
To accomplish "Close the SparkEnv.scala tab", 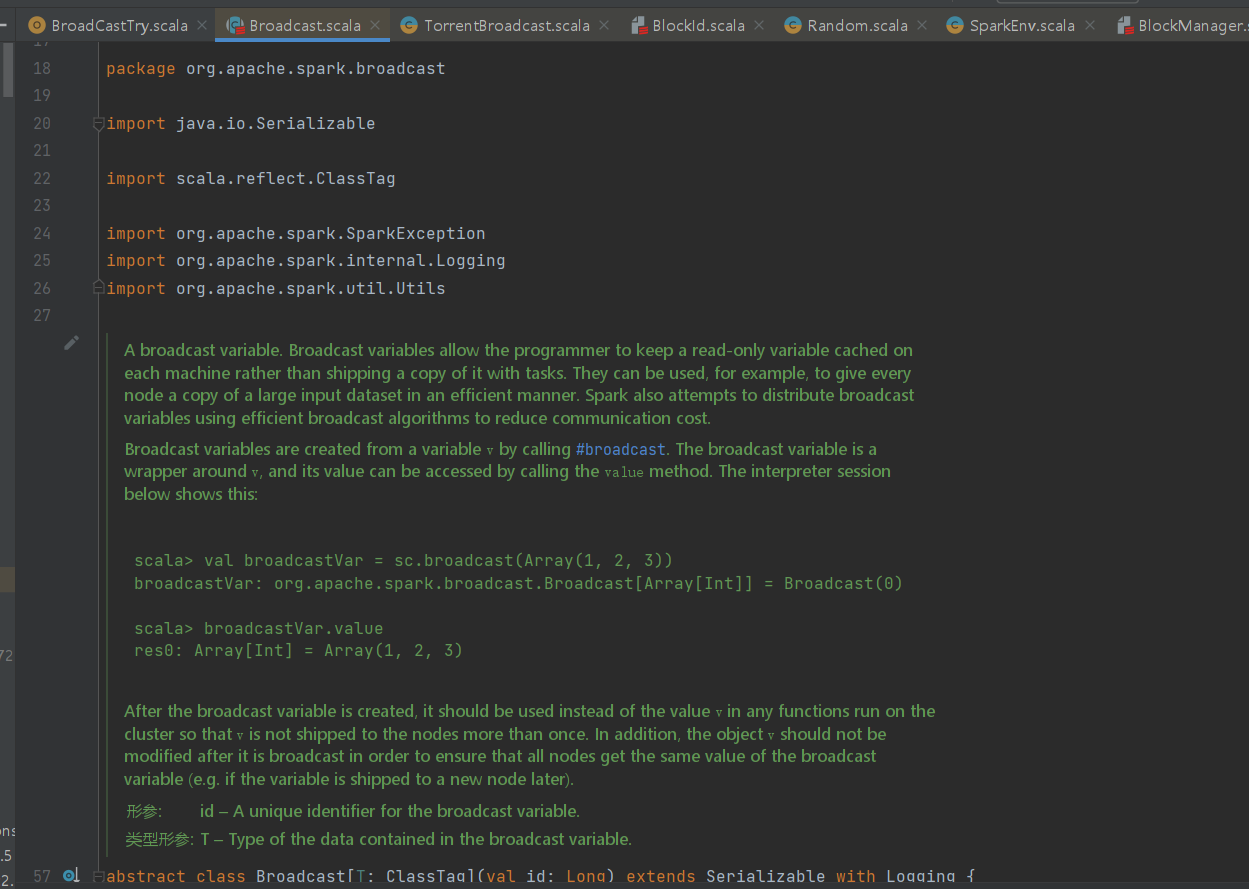I will (1090, 26).
